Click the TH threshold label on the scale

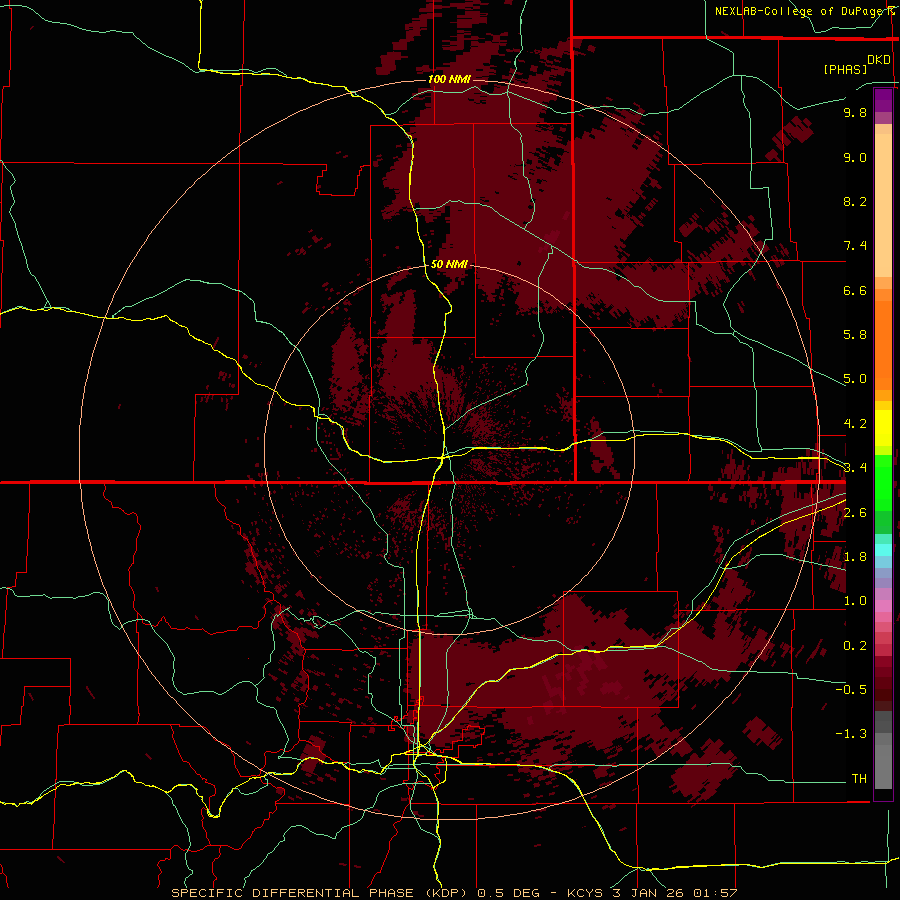pos(859,779)
